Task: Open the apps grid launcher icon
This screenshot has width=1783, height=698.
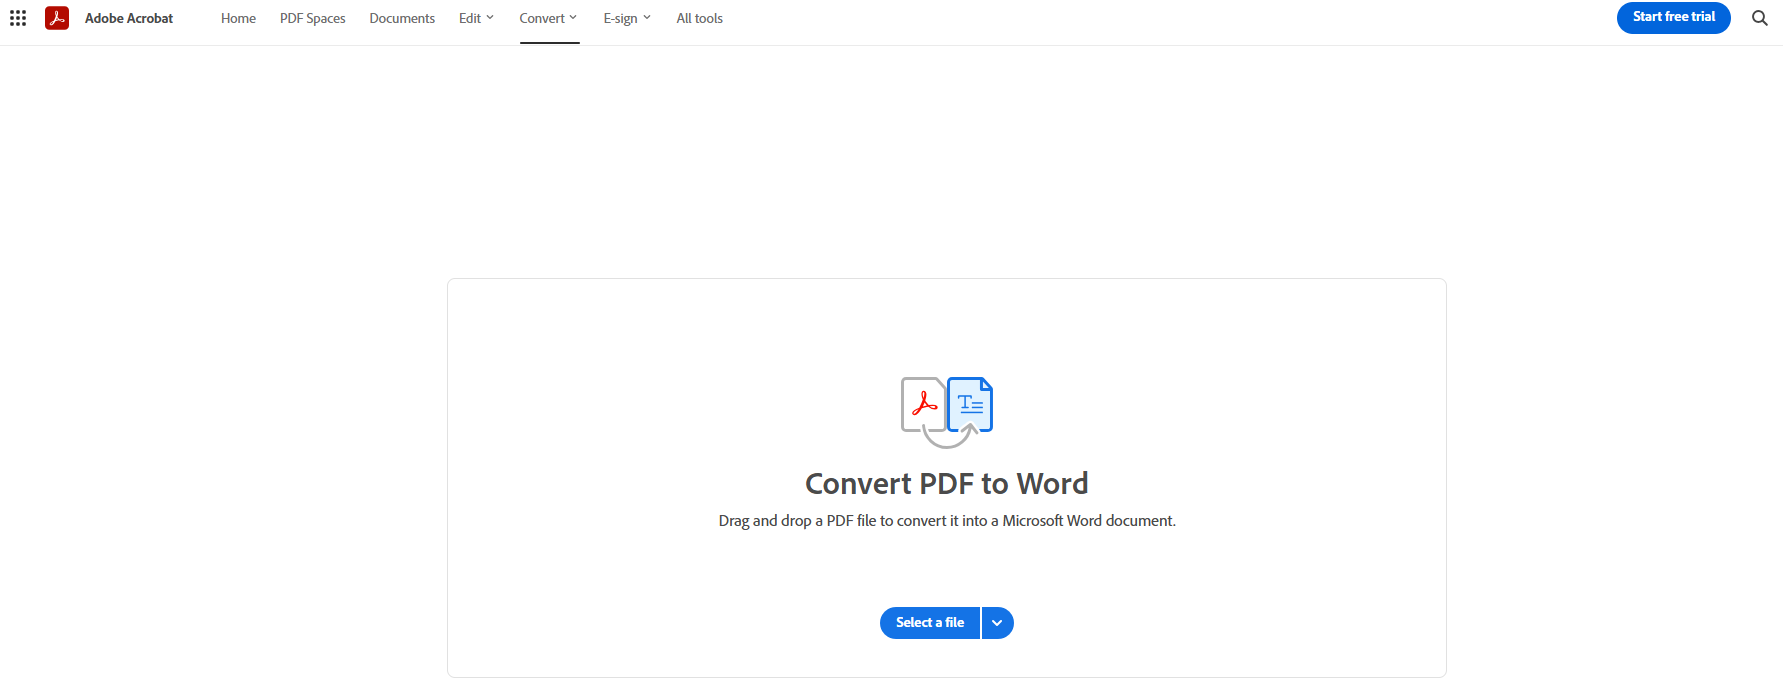Action: [x=18, y=18]
